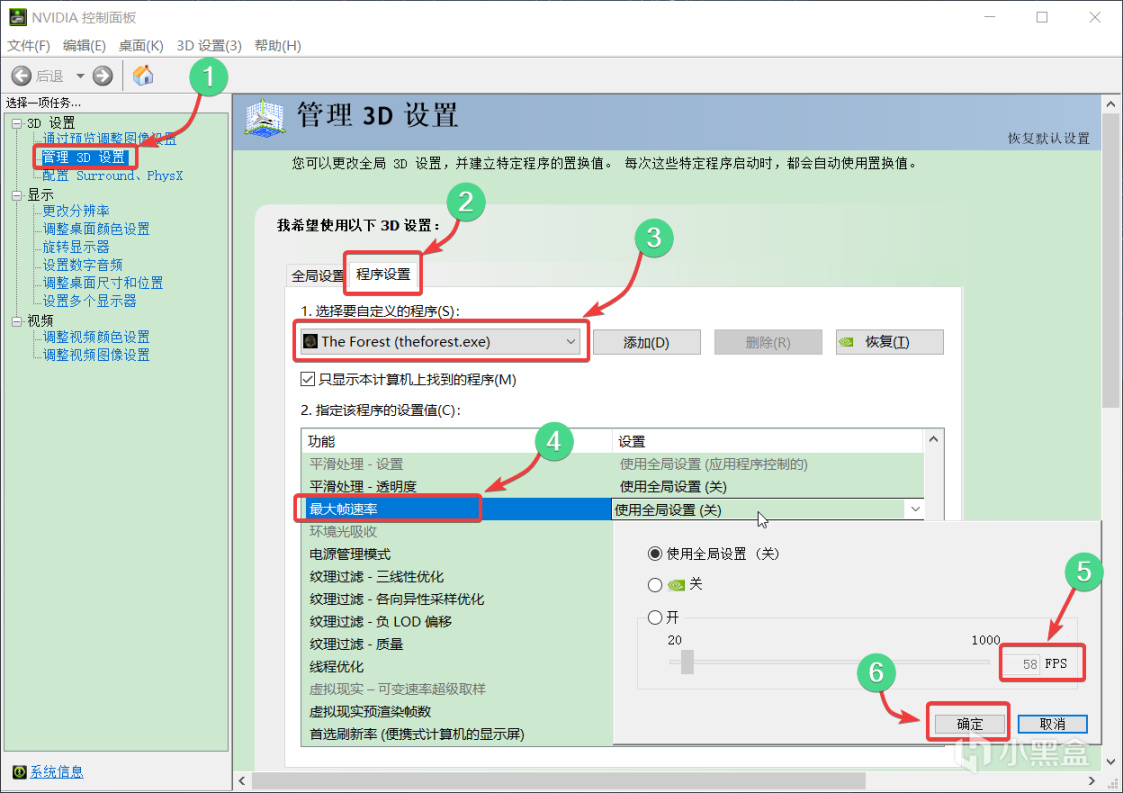Open the 最大帧速率 setting dropdown
Viewport: 1123px width, 793px height.
(x=915, y=509)
